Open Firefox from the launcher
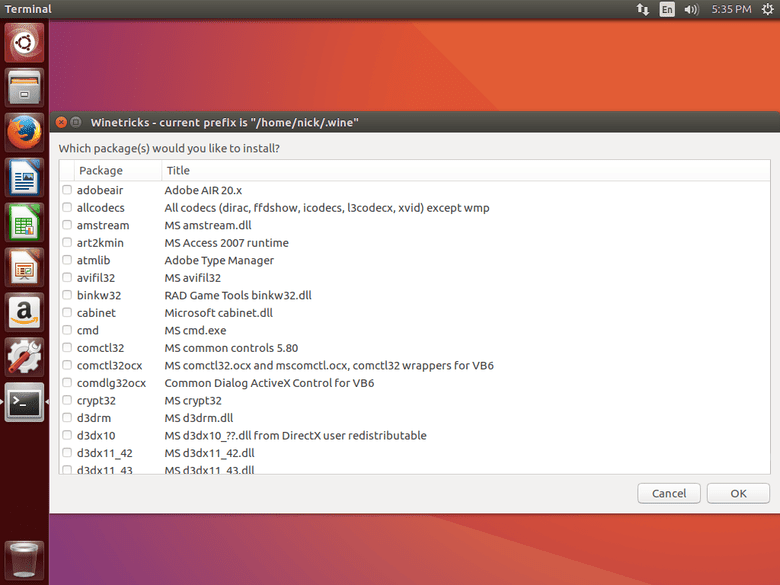780x585 pixels. 24,133
